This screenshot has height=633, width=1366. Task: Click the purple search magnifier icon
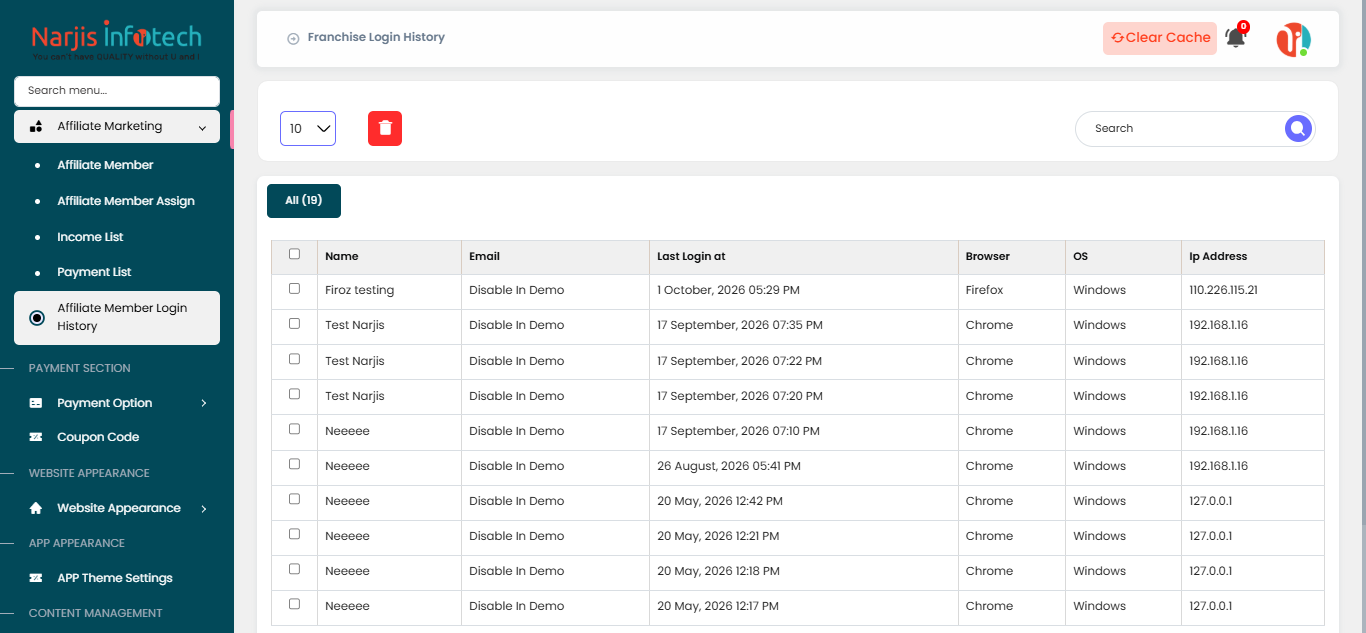[x=1298, y=128]
